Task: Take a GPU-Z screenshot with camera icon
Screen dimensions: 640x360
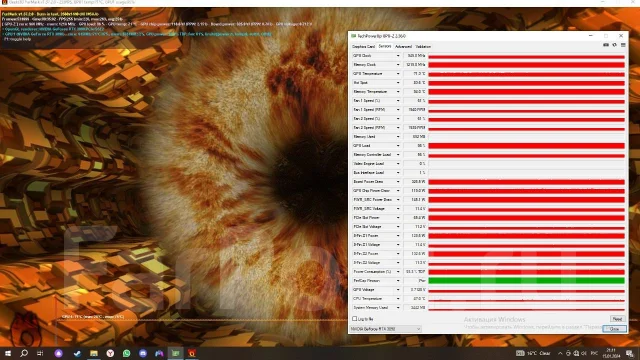Action: [606, 45]
